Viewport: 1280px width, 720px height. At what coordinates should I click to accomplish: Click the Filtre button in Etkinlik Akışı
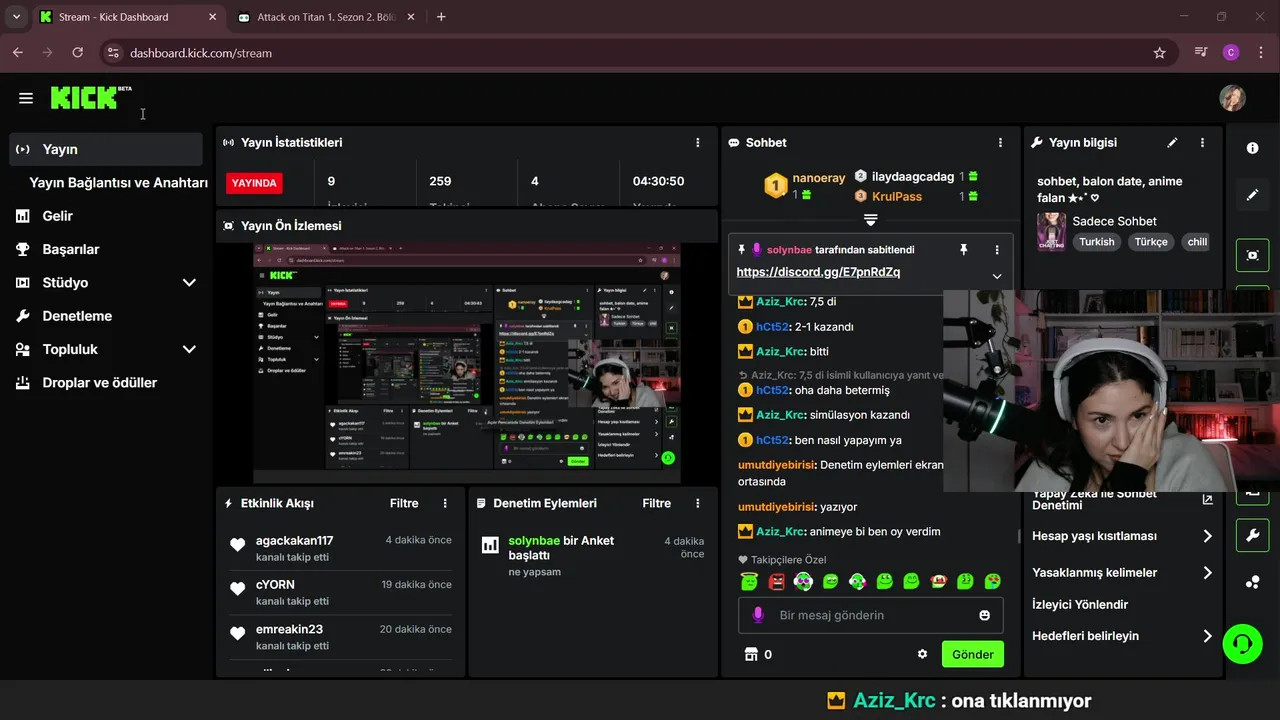coord(404,503)
